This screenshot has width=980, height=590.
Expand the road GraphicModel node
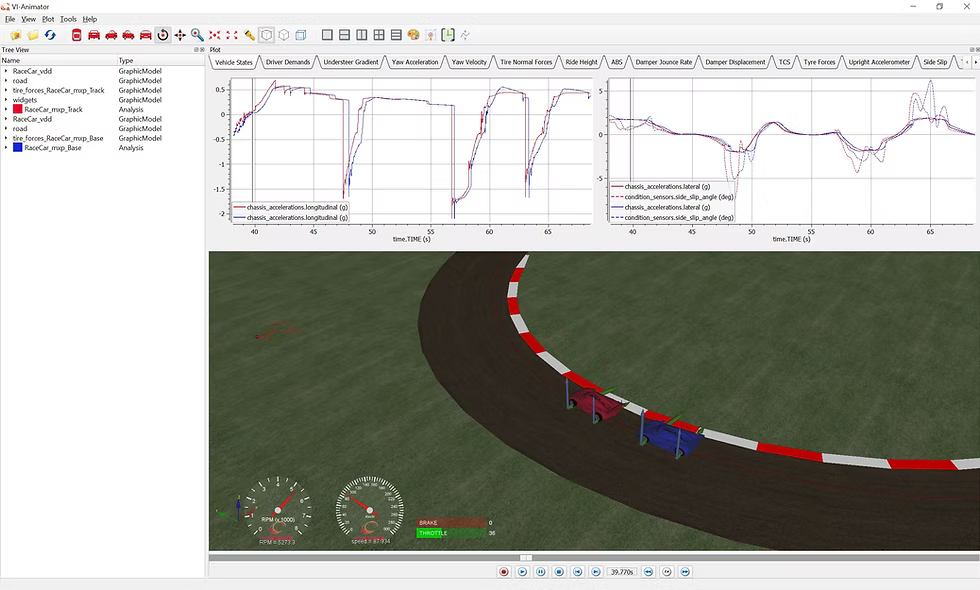point(6,81)
